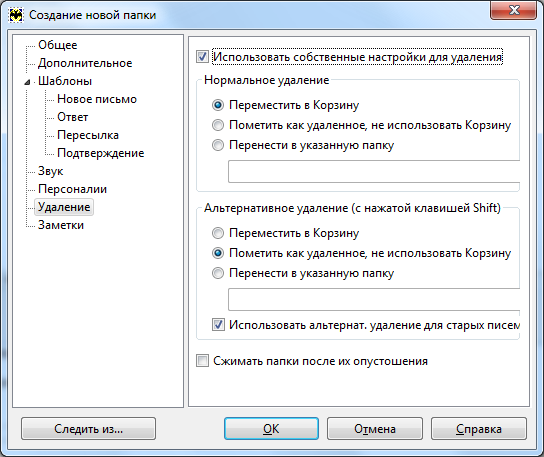
Task: Select alternative Перенести в указанную папку radio
Action: tap(218, 273)
